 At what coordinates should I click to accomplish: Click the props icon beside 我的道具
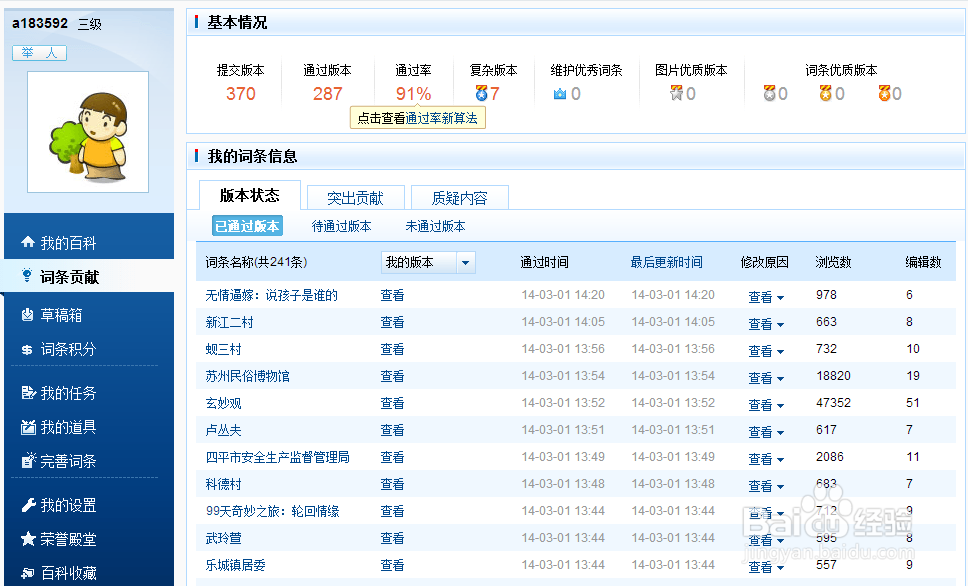(28, 427)
